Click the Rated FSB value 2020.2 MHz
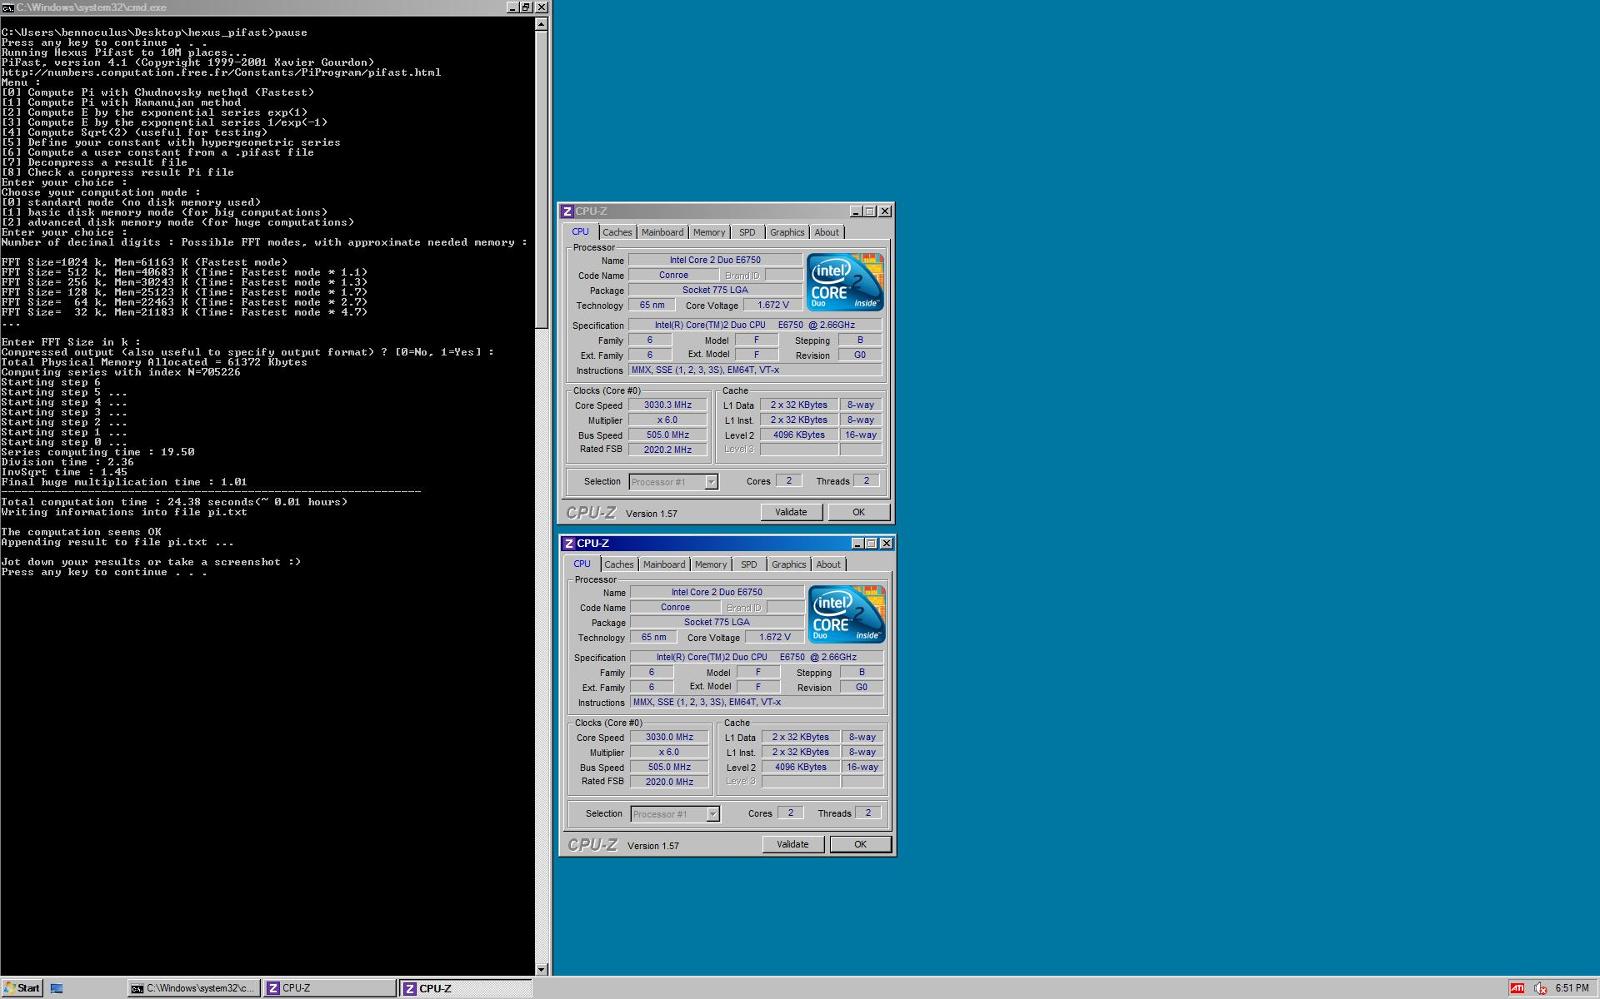This screenshot has height=999, width=1600. click(x=667, y=450)
